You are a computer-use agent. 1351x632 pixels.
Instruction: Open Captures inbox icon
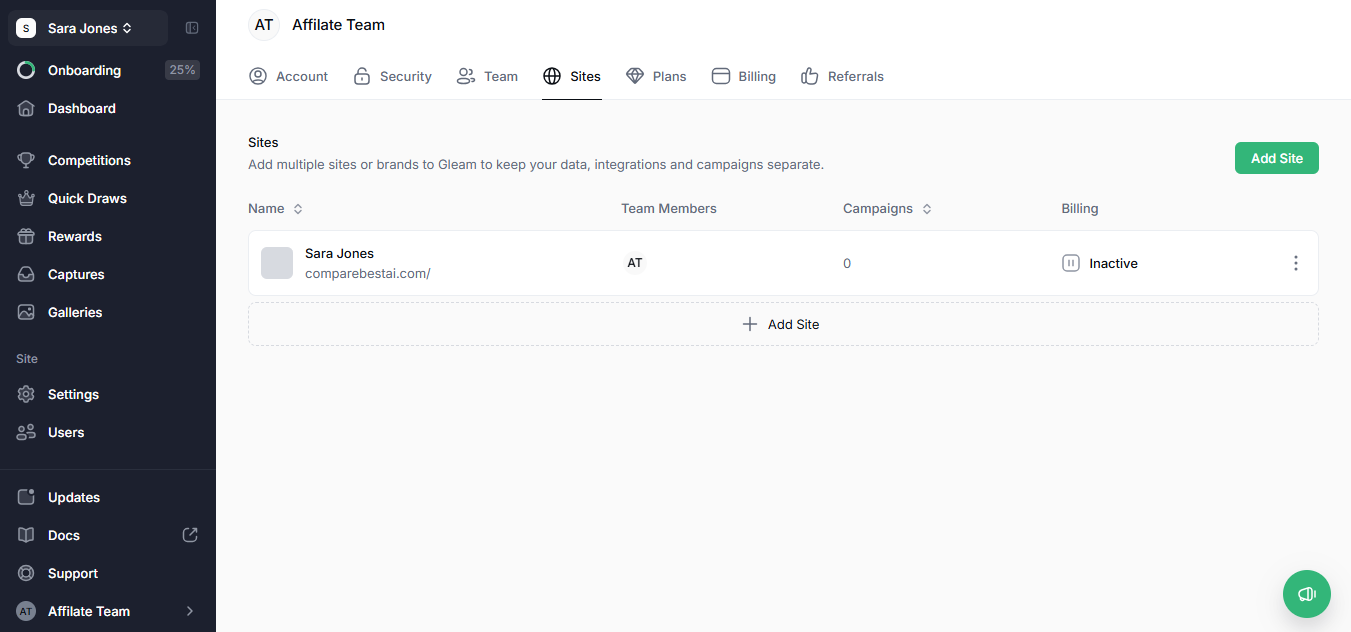(x=26, y=274)
